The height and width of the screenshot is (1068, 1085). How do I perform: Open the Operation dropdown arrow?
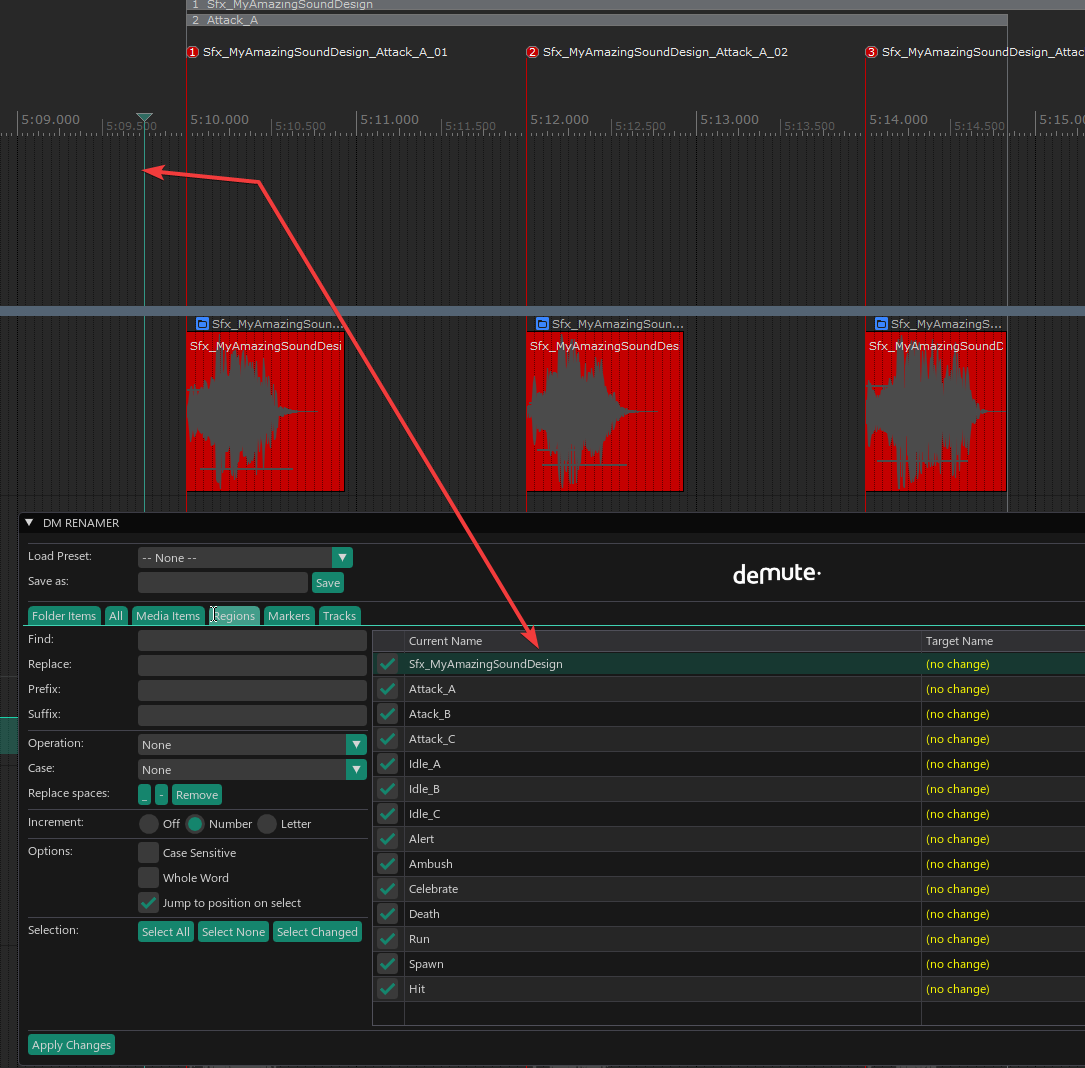pos(356,745)
